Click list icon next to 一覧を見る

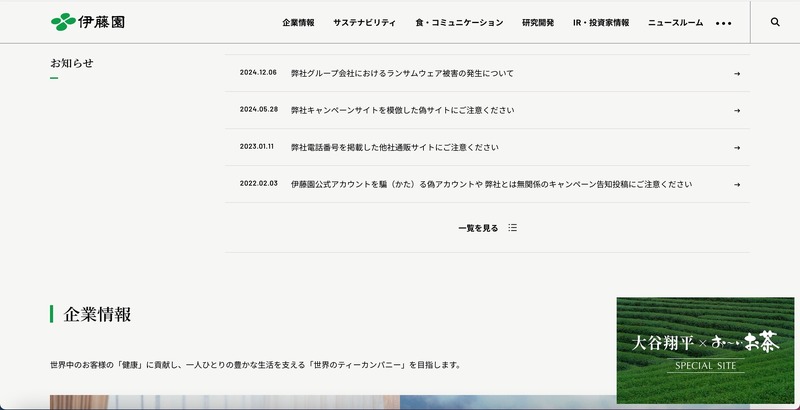point(513,228)
